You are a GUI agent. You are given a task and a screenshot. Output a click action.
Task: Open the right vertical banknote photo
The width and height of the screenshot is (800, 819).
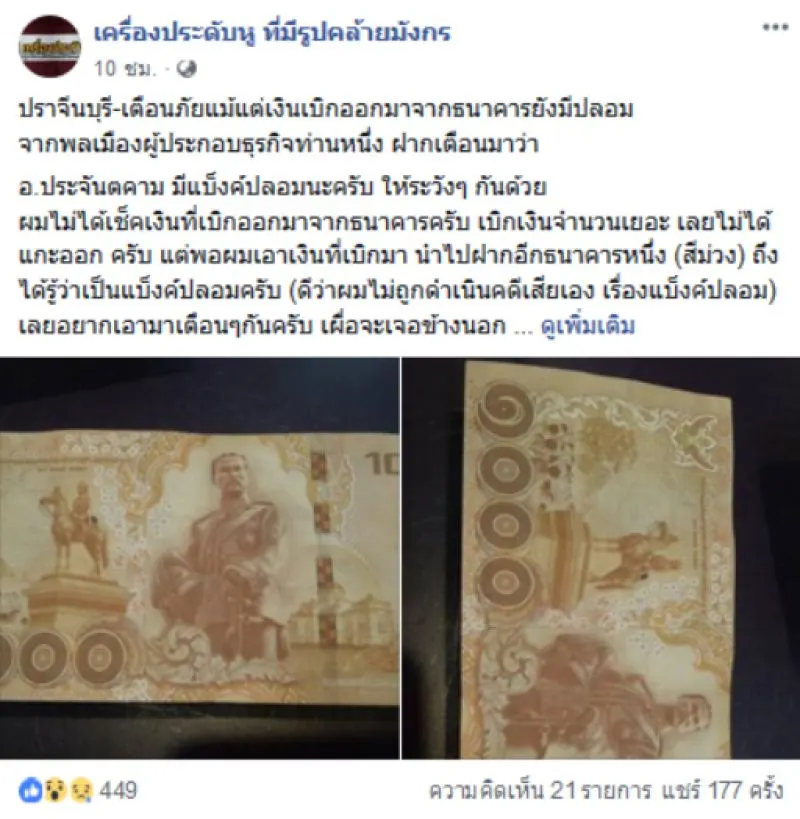click(x=601, y=558)
